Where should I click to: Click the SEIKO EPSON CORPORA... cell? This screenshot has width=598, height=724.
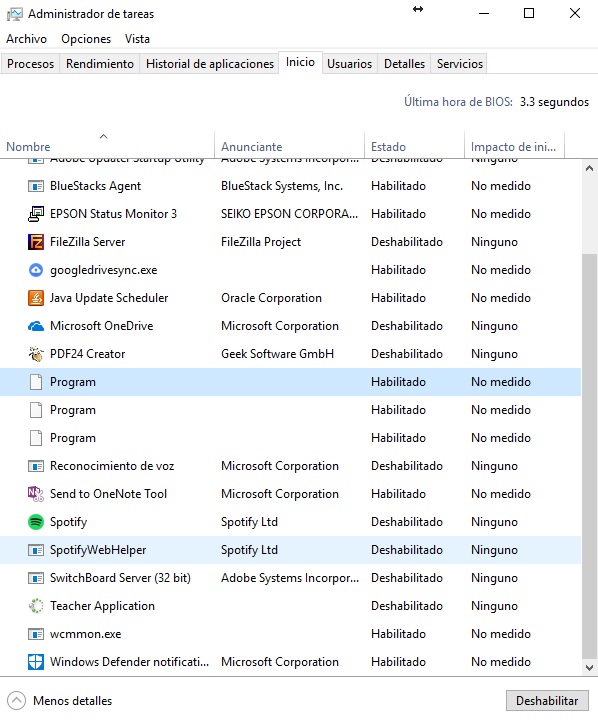290,214
